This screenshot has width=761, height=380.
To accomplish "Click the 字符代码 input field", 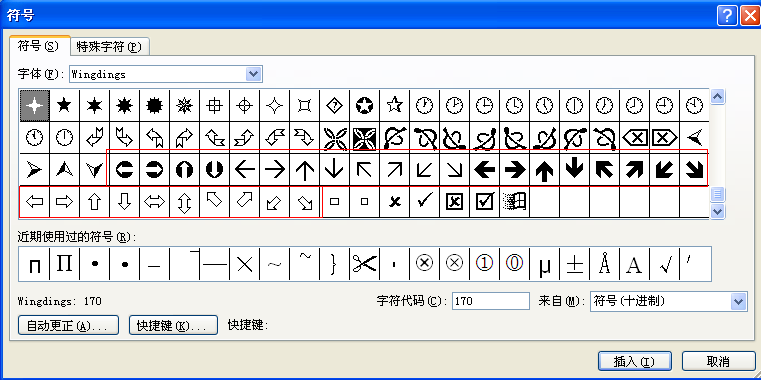I will point(491,301).
